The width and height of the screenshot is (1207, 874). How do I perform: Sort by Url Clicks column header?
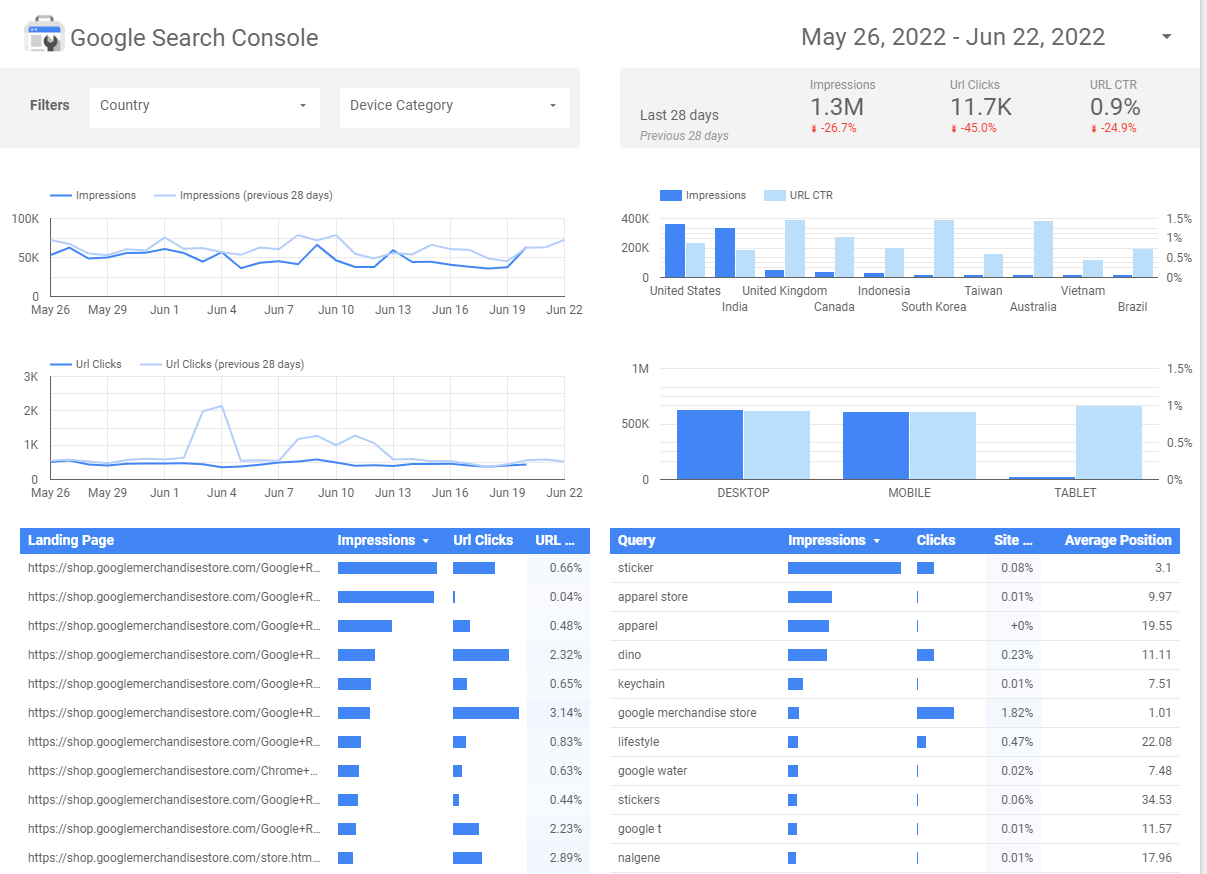pos(483,540)
